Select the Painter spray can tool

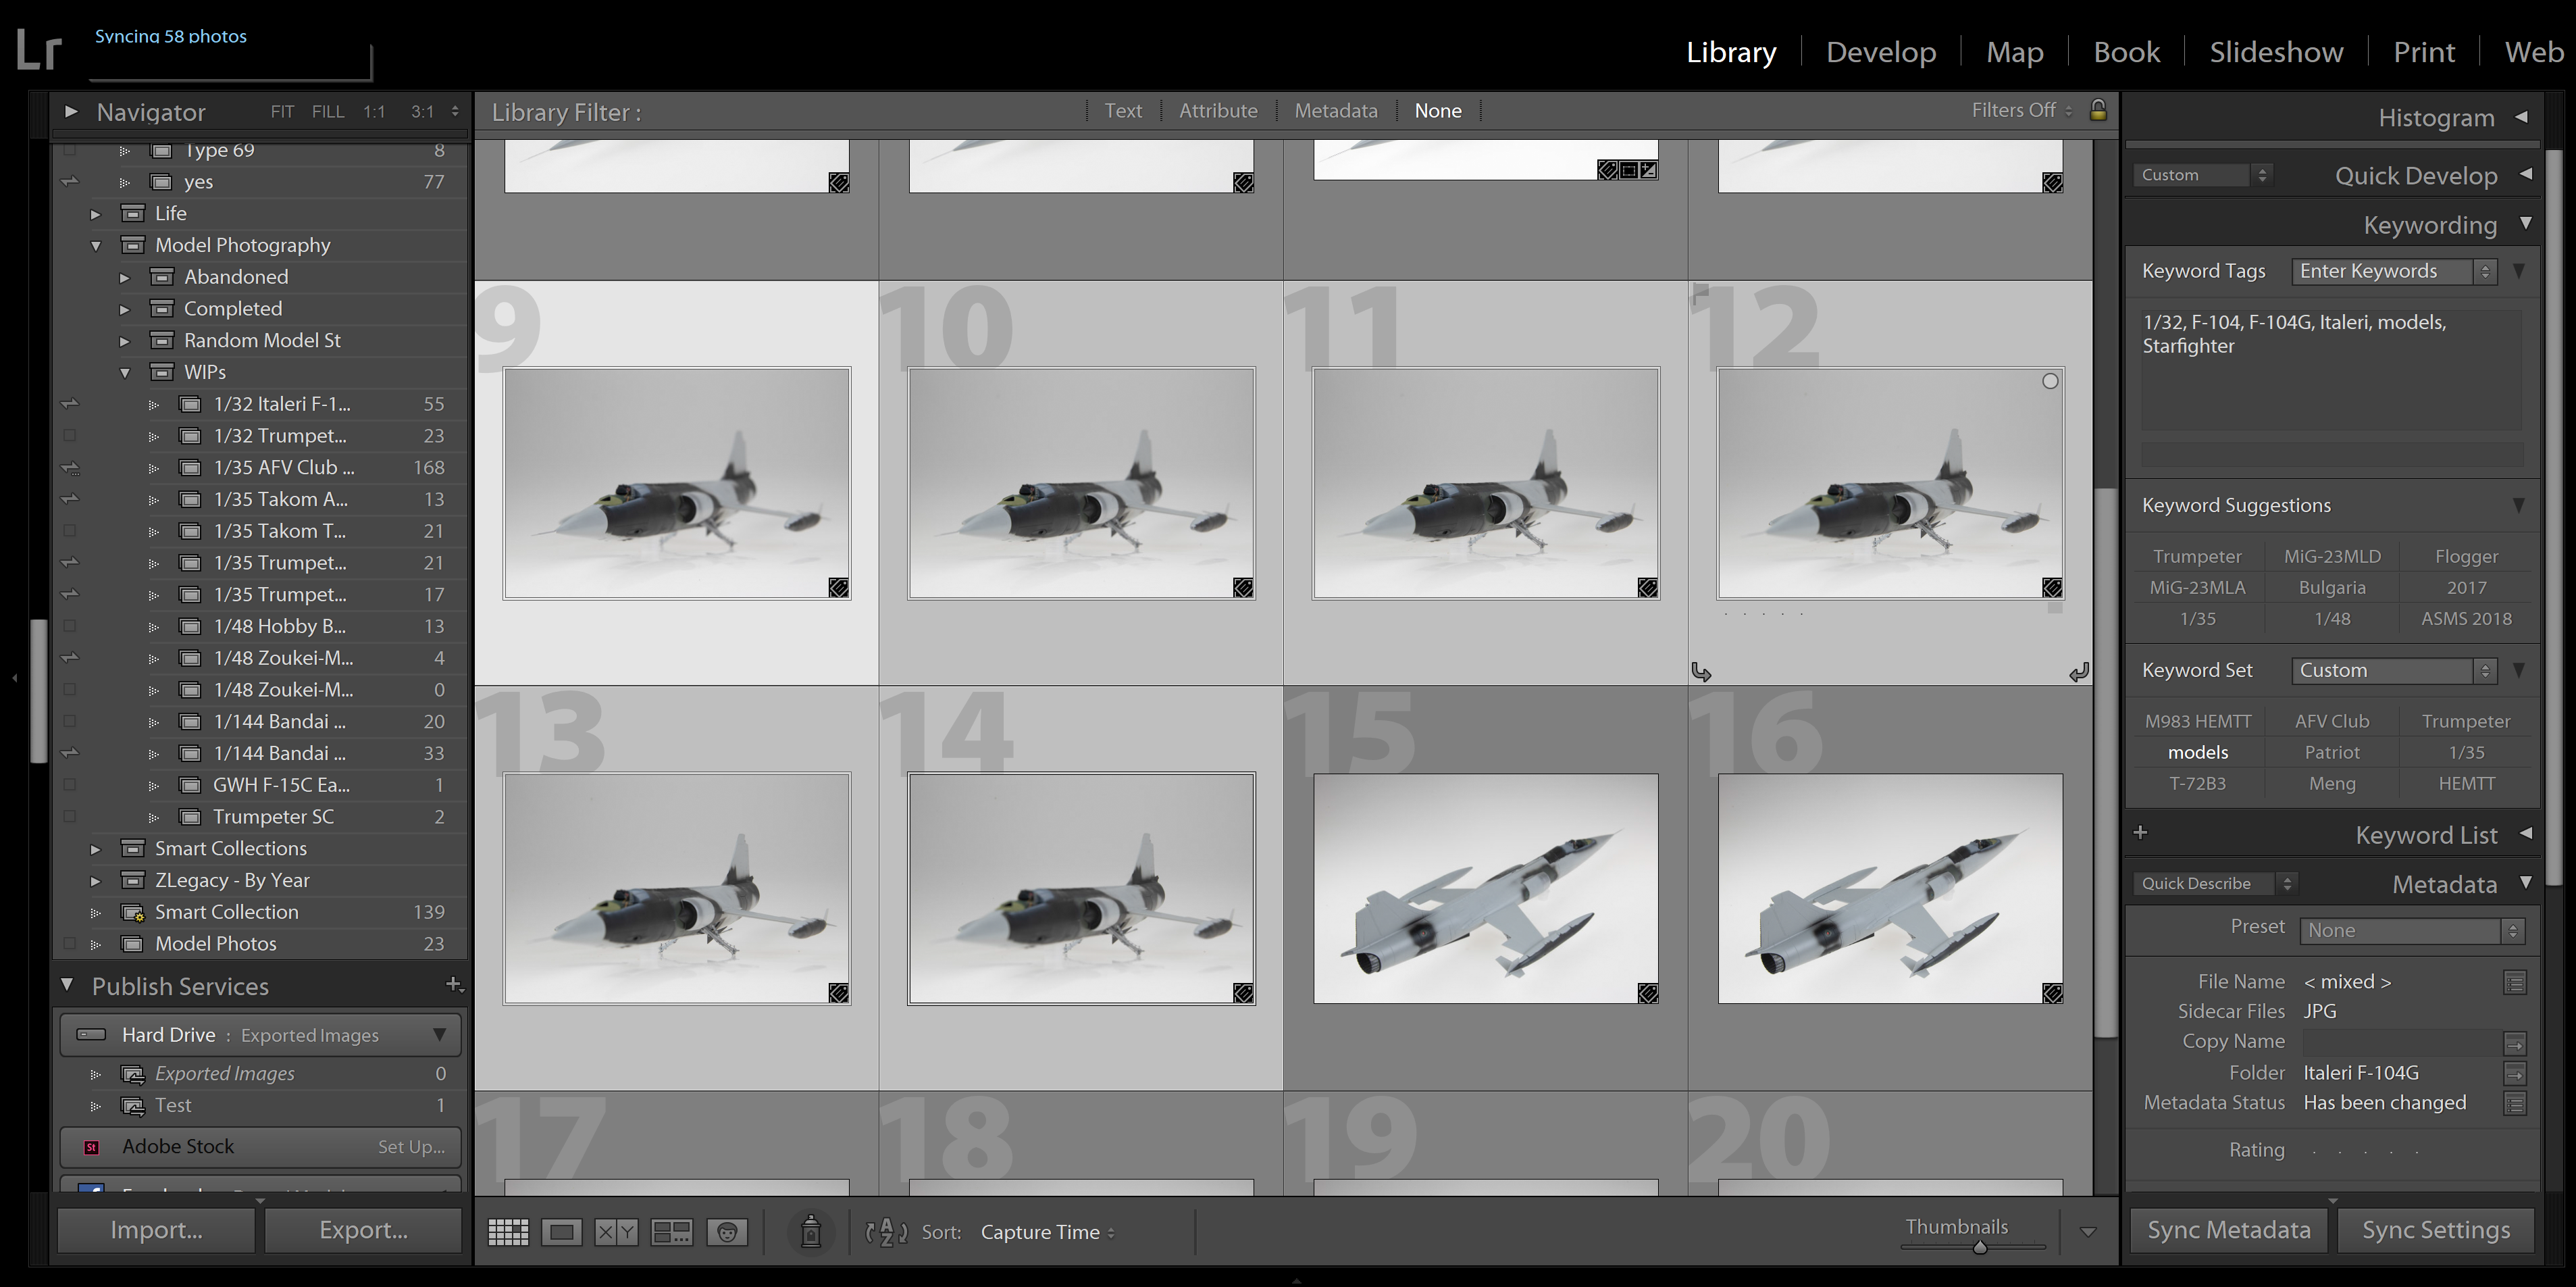pos(811,1232)
